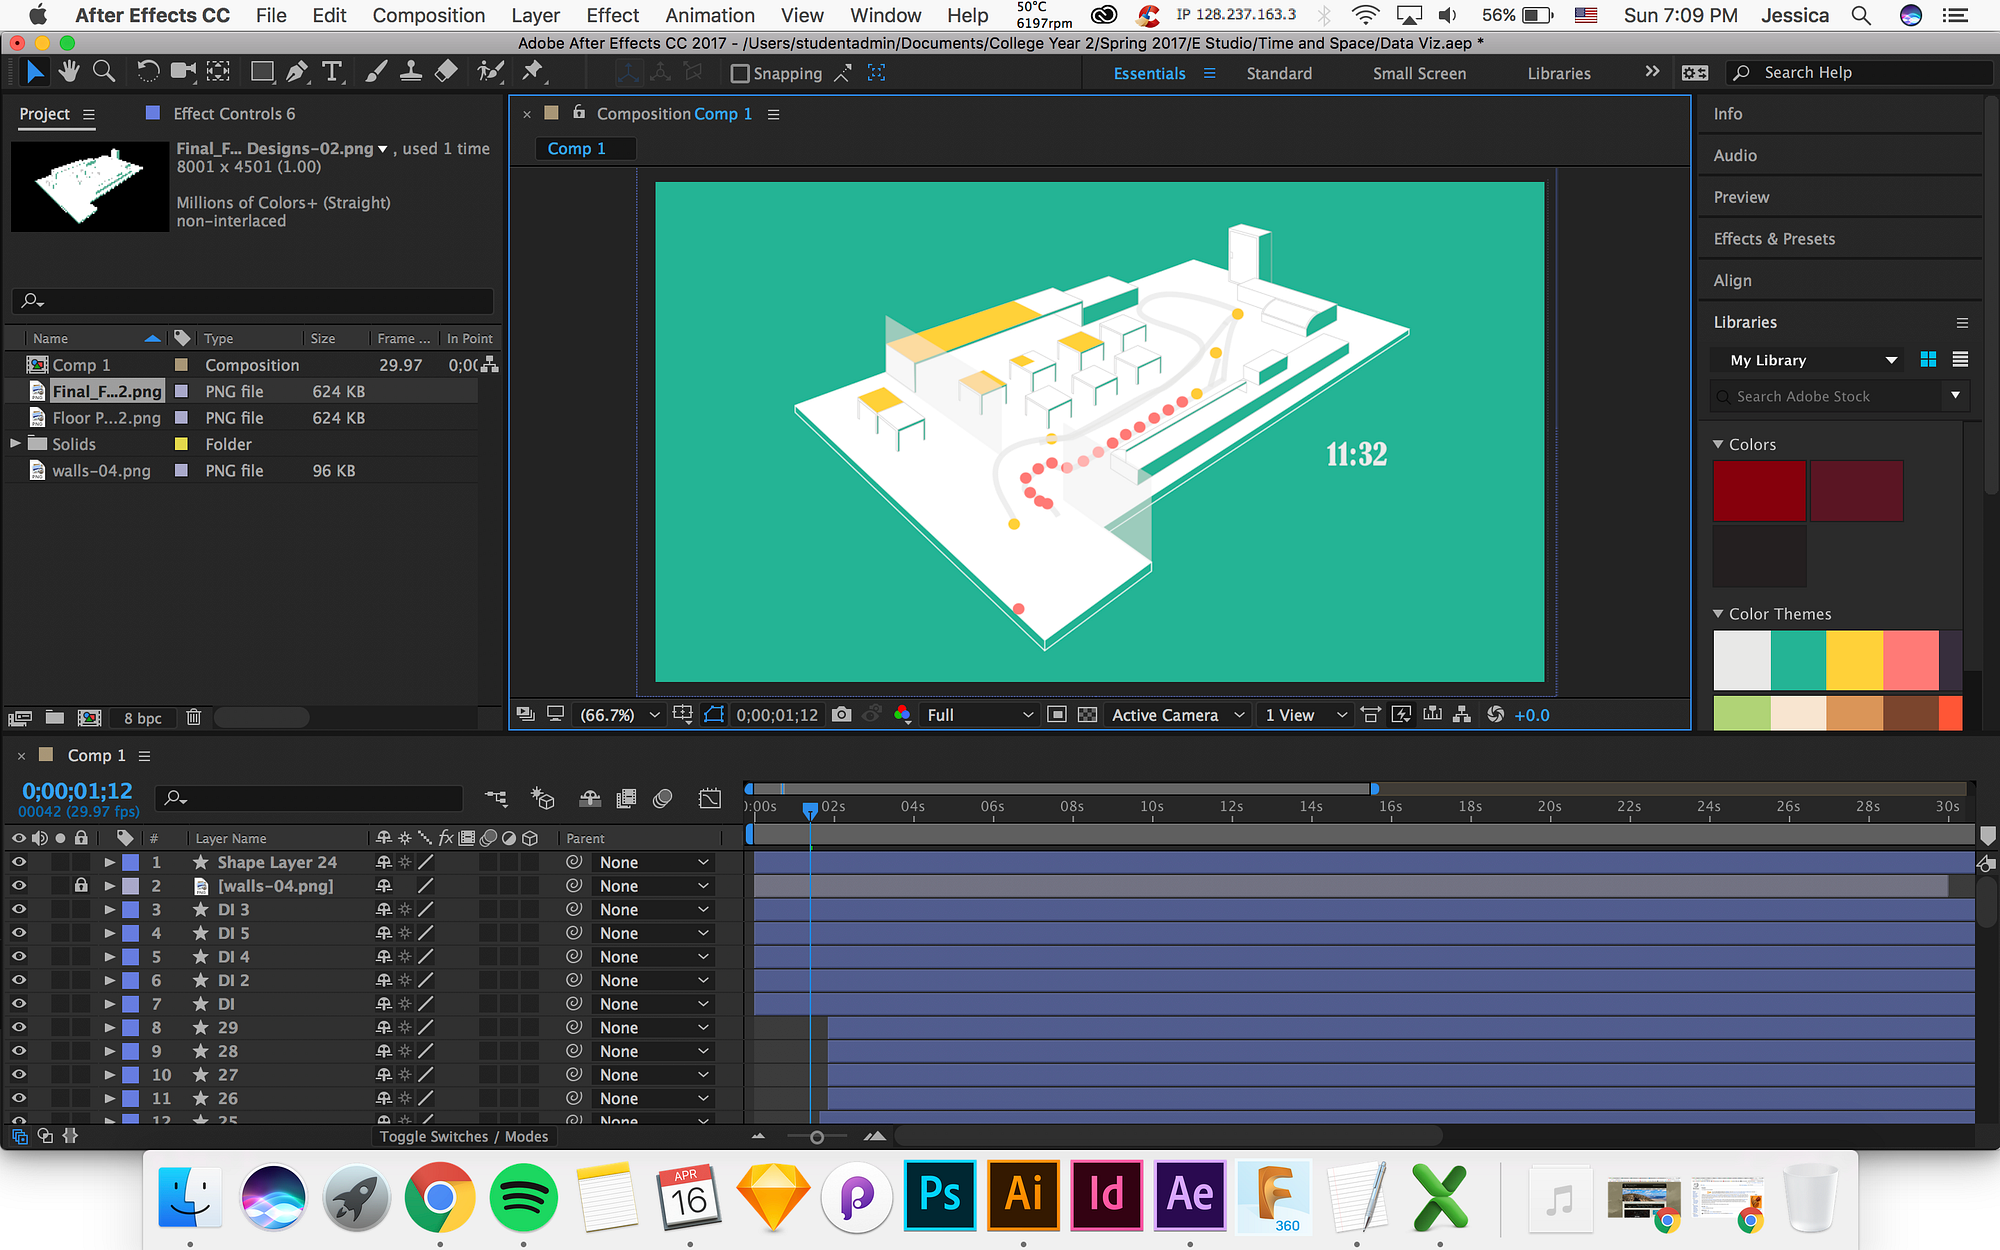Screen dimensions: 2000x1250
Task: Select the dark red color swatch
Action: click(1759, 491)
